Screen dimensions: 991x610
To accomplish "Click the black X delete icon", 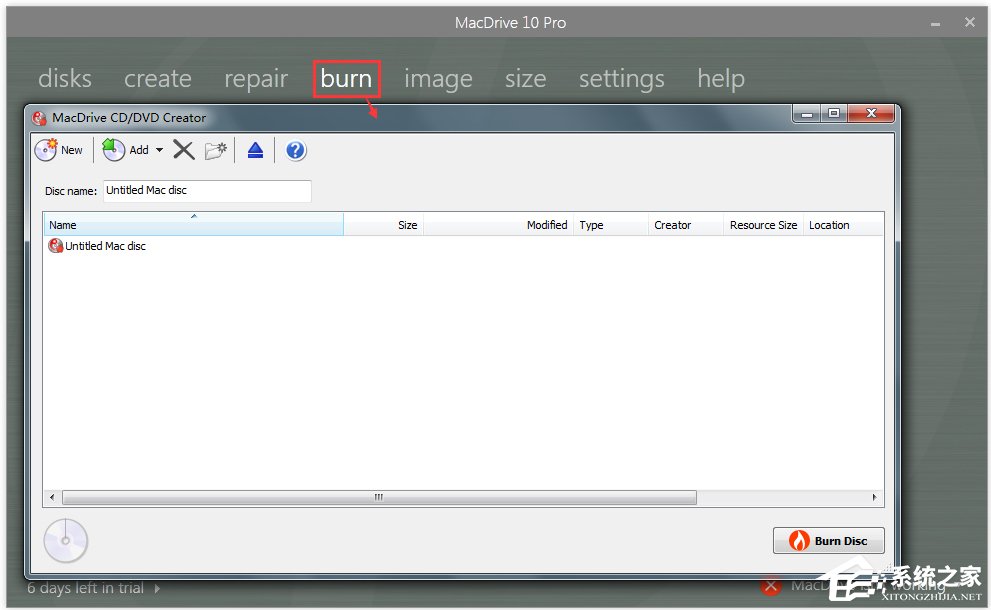I will (184, 150).
